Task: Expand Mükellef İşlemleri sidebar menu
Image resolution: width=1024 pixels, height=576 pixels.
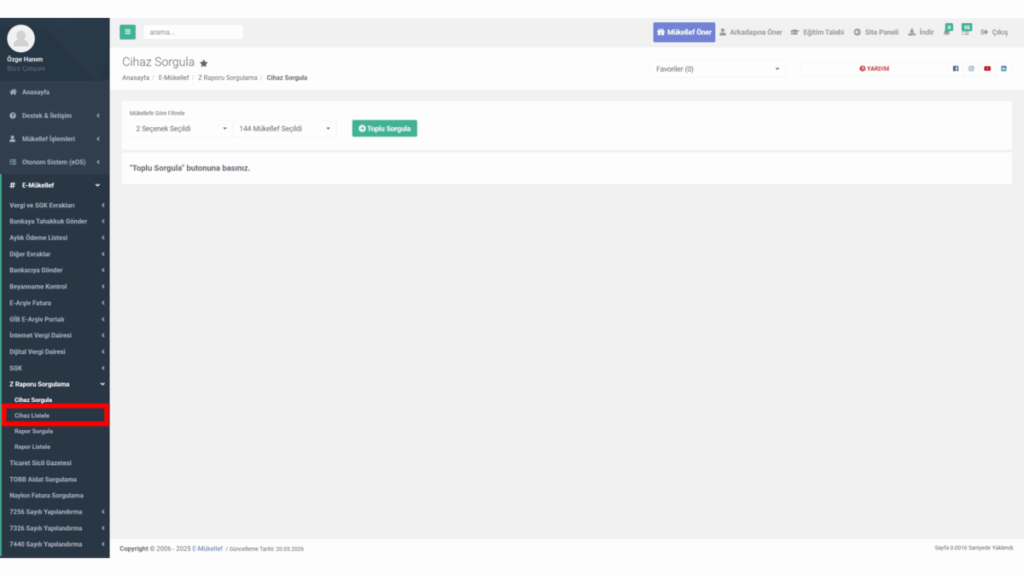Action: pos(55,139)
